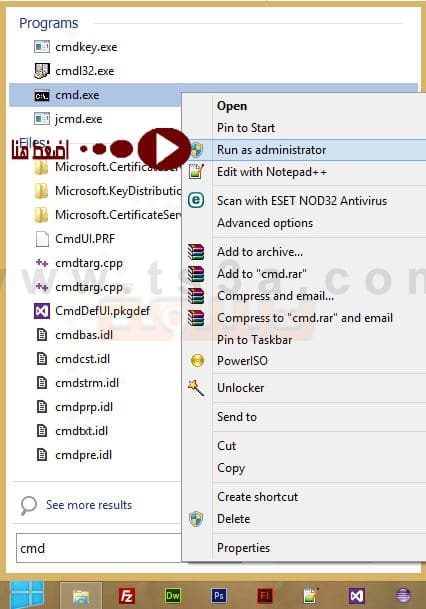
Task: Click See more results link
Action: coord(89,505)
